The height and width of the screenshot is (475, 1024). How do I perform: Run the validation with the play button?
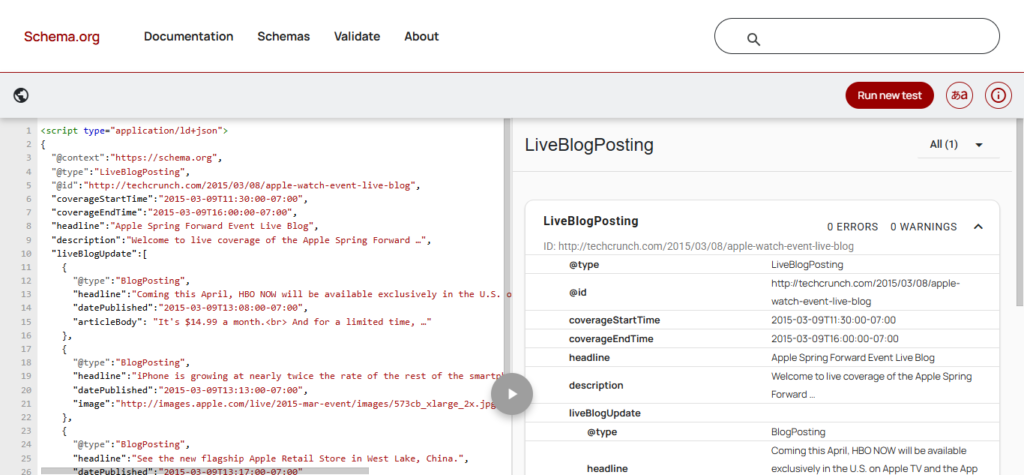point(512,393)
